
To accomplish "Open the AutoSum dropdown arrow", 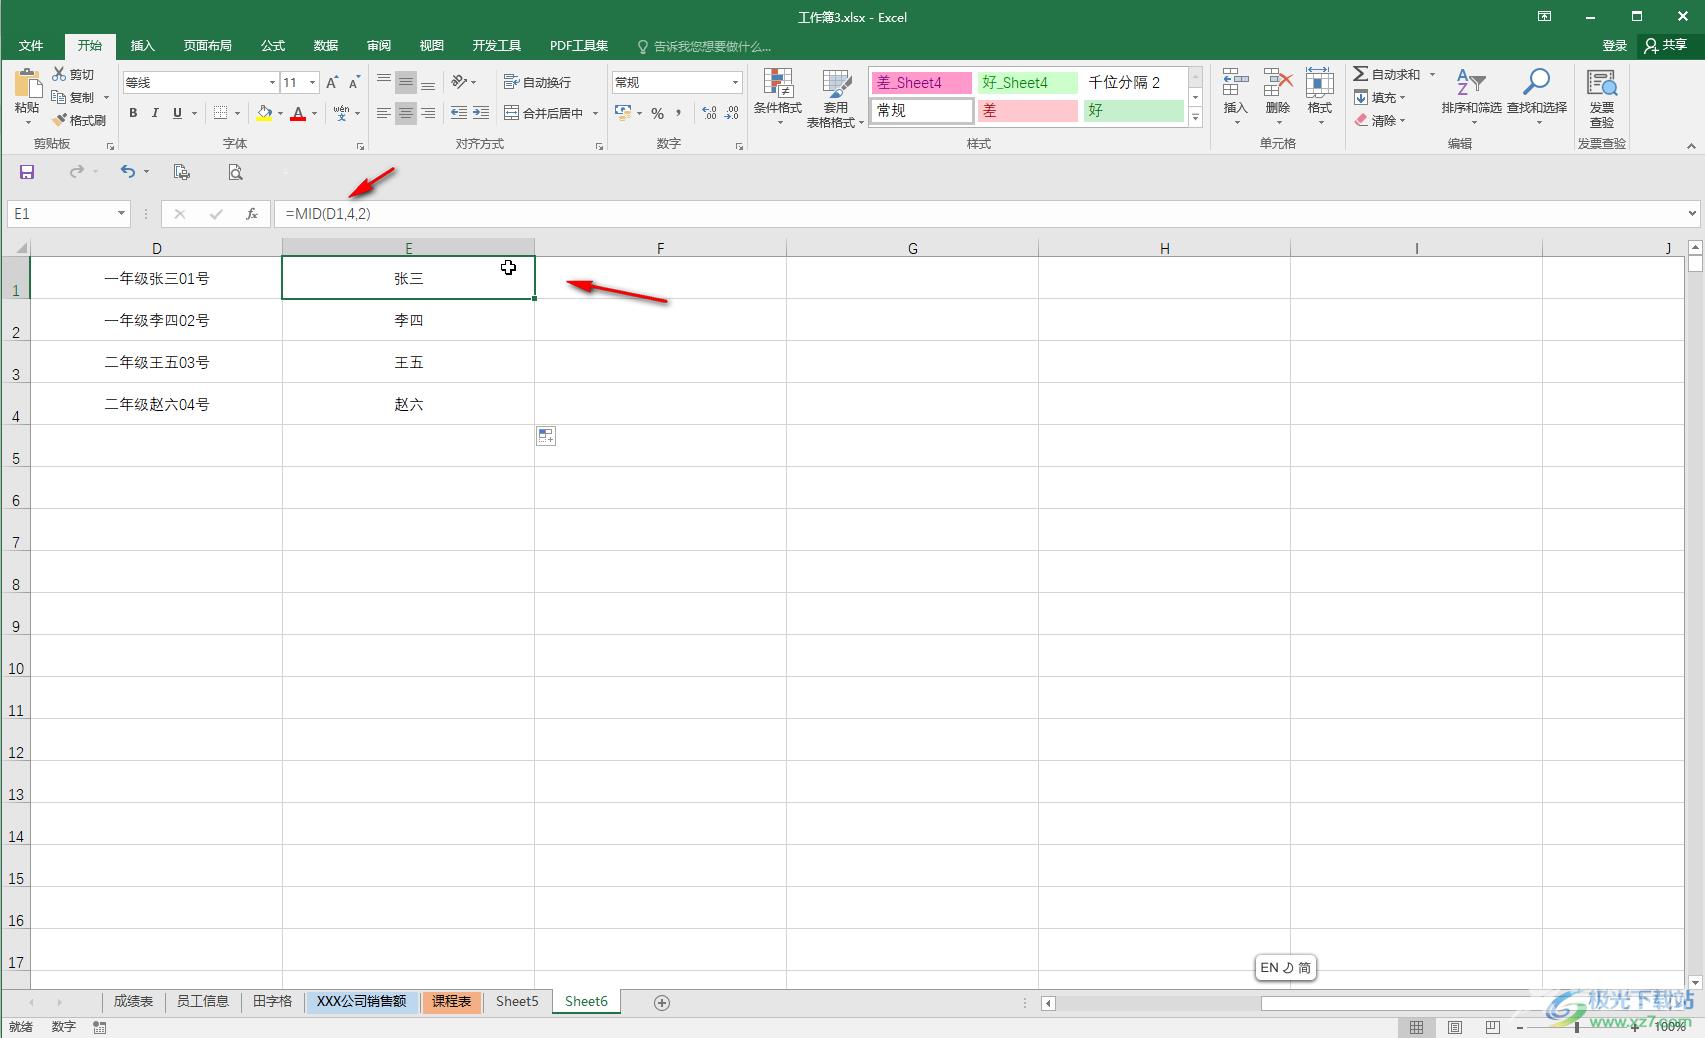I will click(1432, 74).
